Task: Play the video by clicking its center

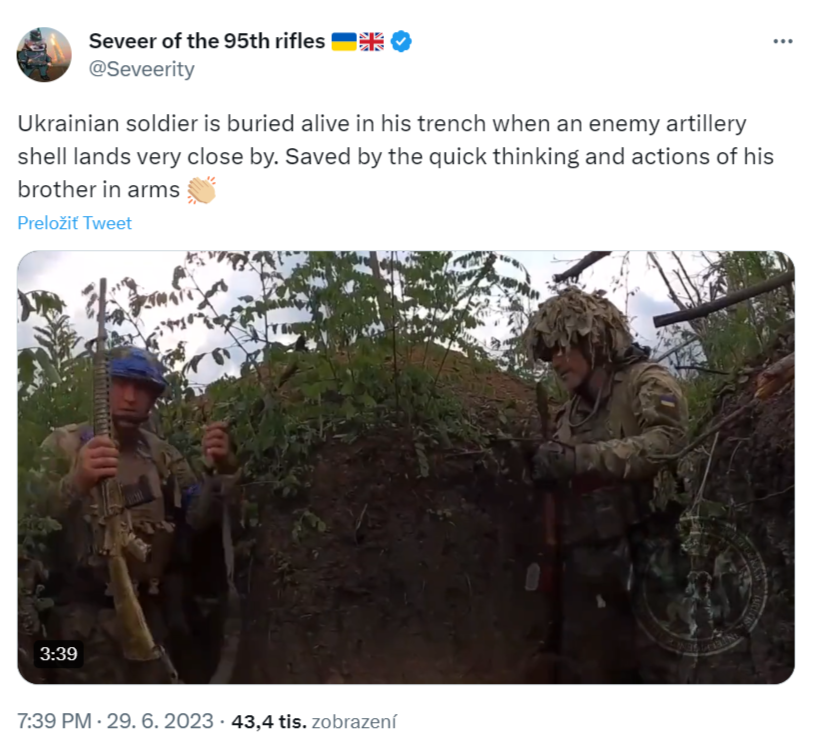Action: click(405, 467)
